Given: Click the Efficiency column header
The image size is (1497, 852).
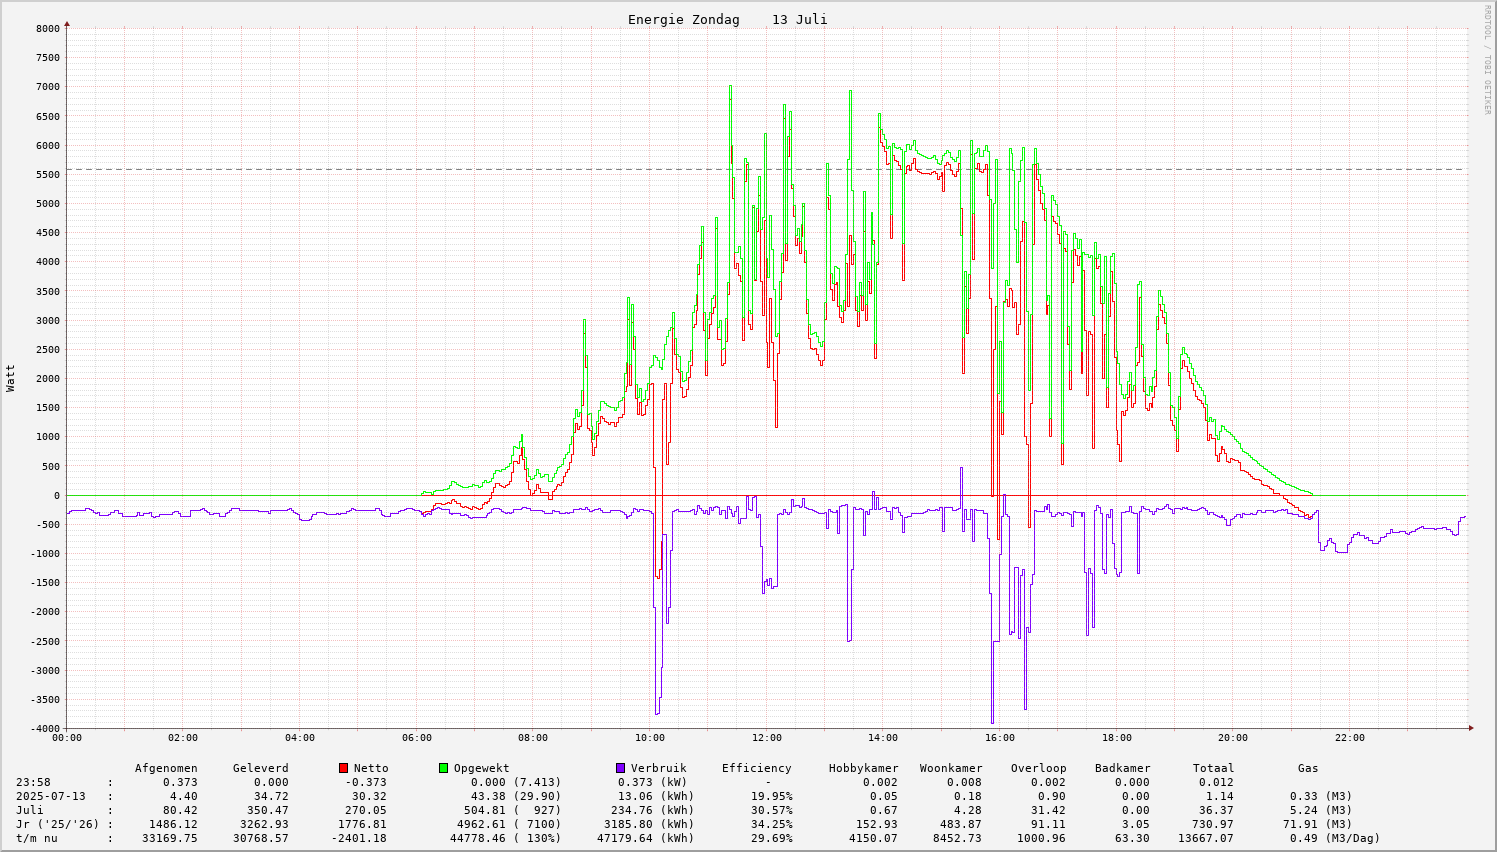Looking at the screenshot, I should point(756,768).
